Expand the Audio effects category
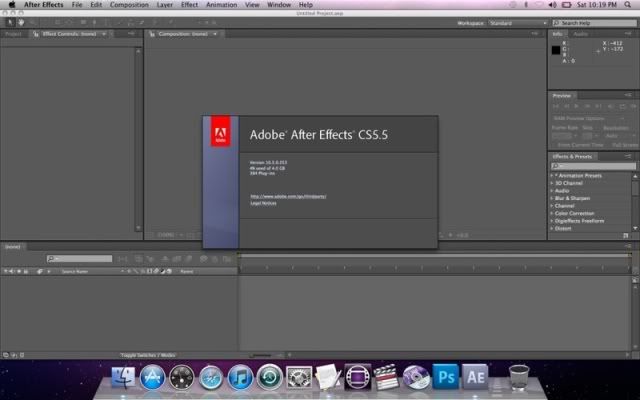Image resolution: width=640 pixels, height=400 pixels. pos(552,191)
